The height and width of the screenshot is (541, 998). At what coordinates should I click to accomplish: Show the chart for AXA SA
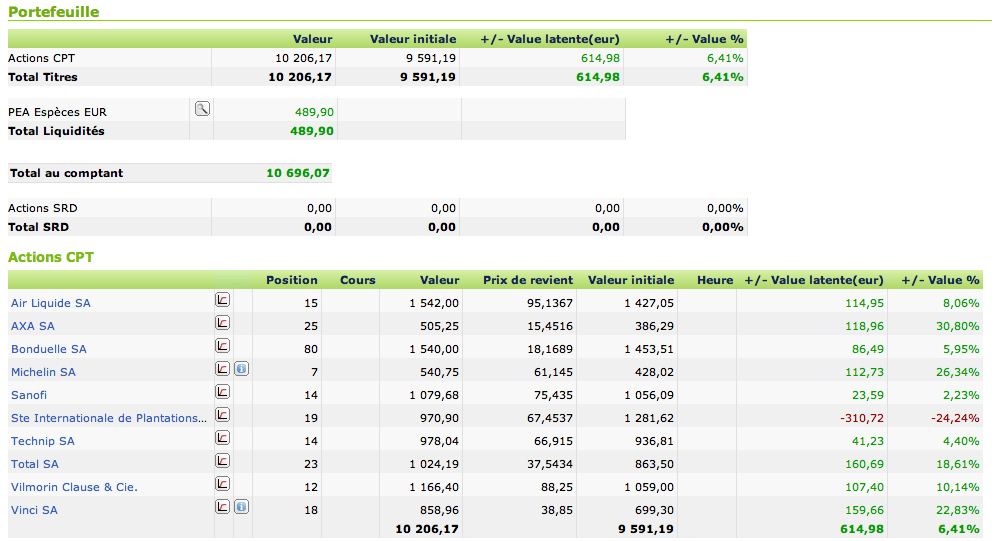click(222, 322)
